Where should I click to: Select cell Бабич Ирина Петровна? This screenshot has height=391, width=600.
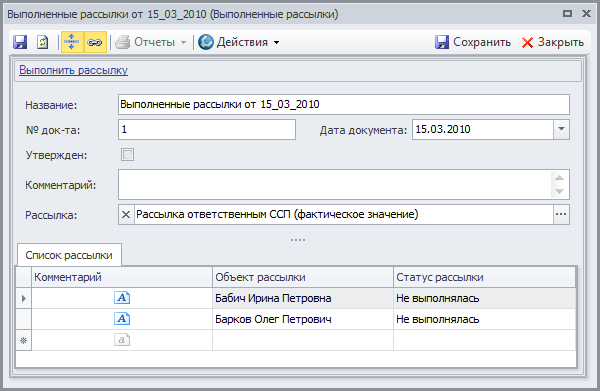click(x=303, y=298)
